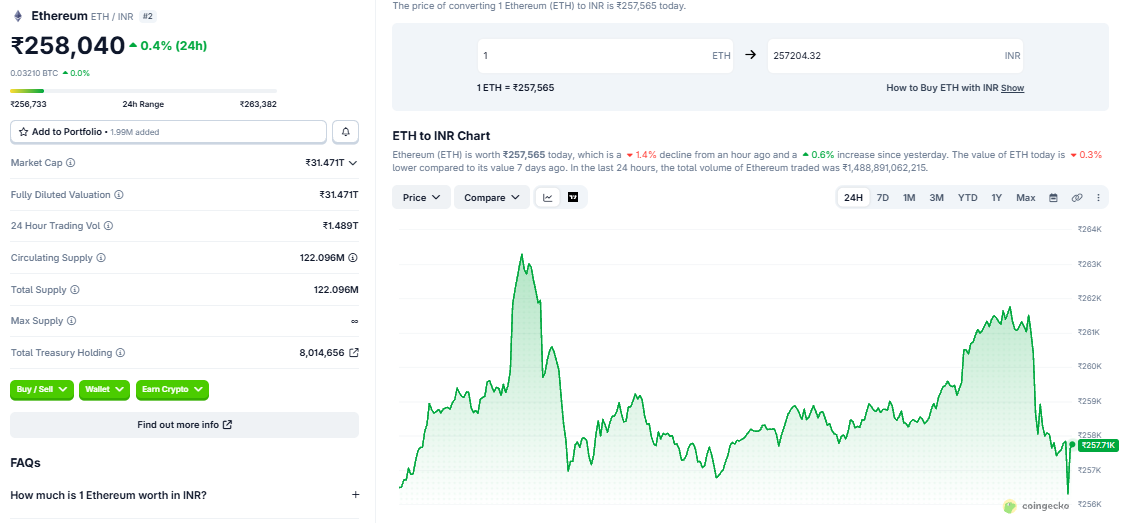The width and height of the screenshot is (1138, 523).
Task: Click the Total Supply 122.096M value
Action: 336,289
